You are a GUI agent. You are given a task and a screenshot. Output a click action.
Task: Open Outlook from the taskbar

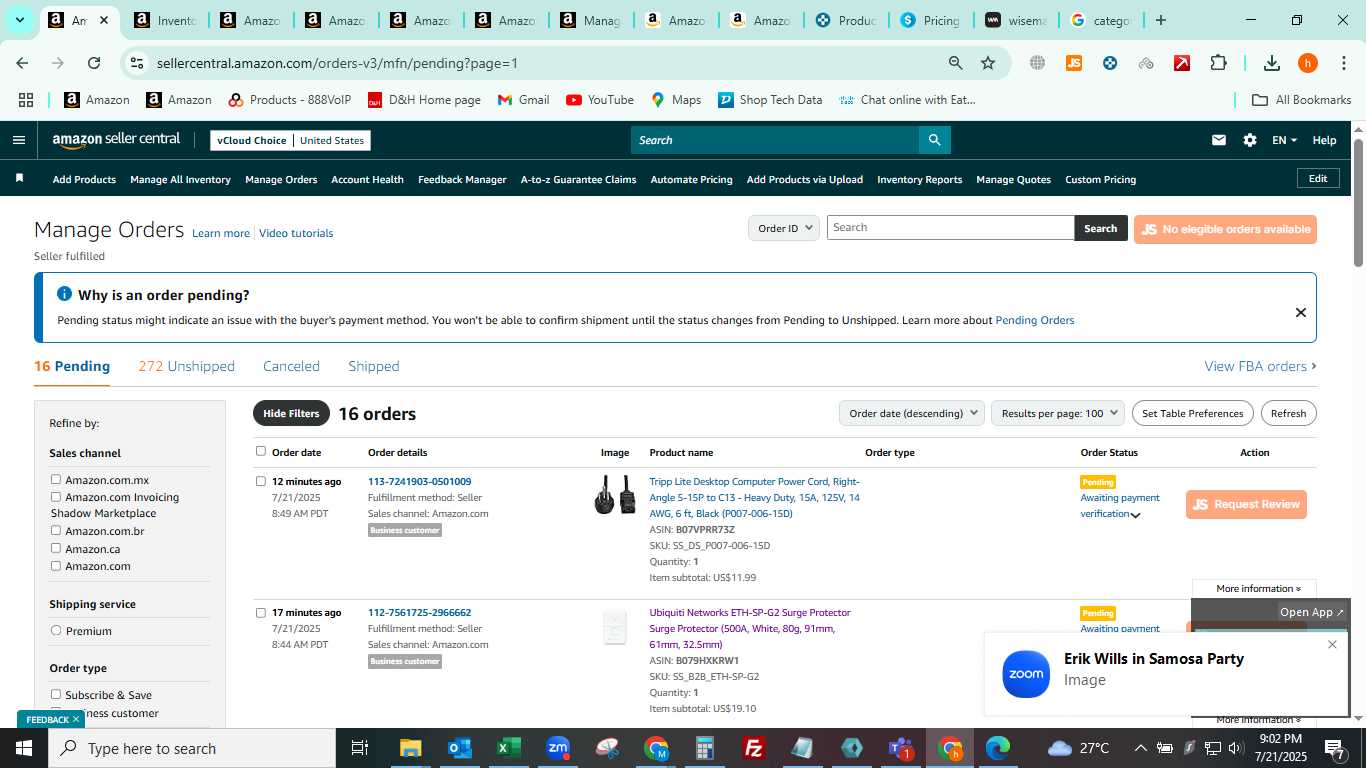[460, 748]
